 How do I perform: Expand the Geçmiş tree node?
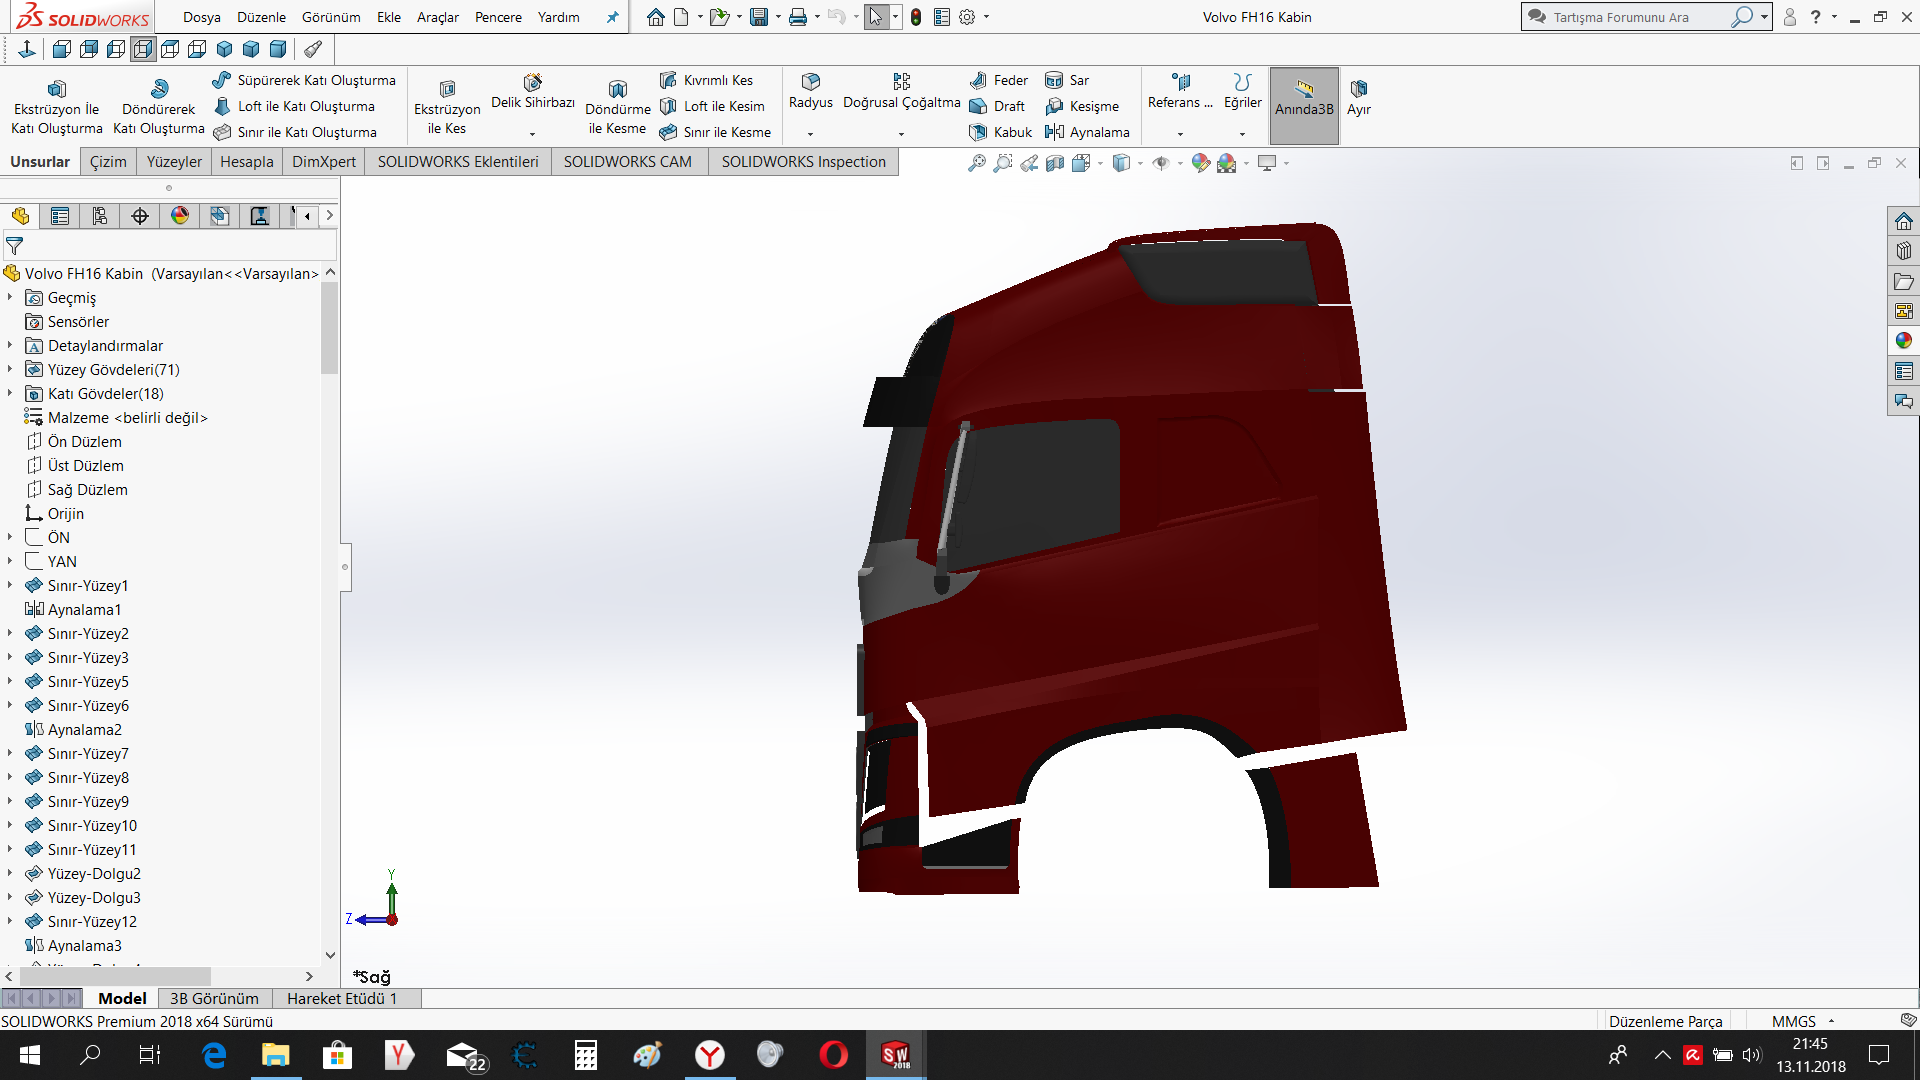coord(10,297)
